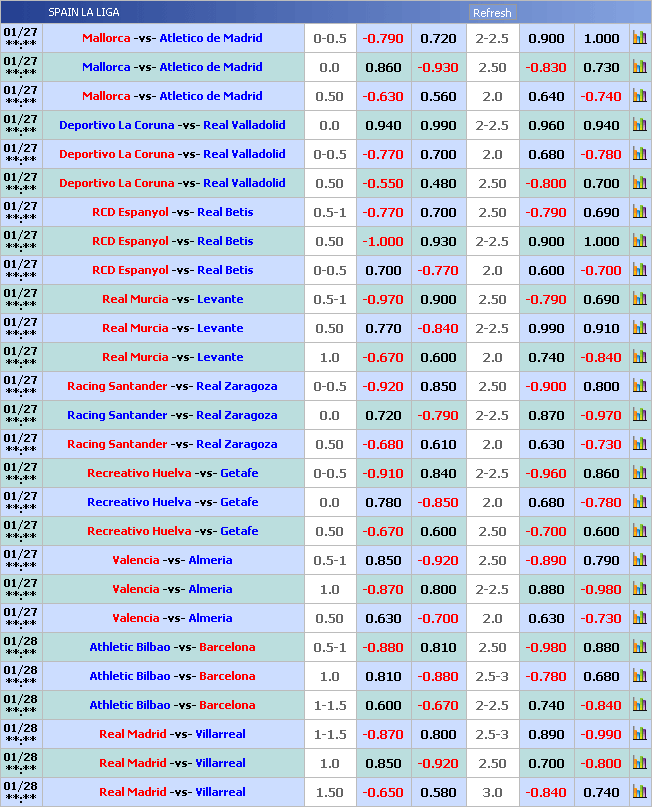Image resolution: width=652 pixels, height=807 pixels.
Task: Click the Refresh button in the header
Action: pyautogui.click(x=492, y=13)
